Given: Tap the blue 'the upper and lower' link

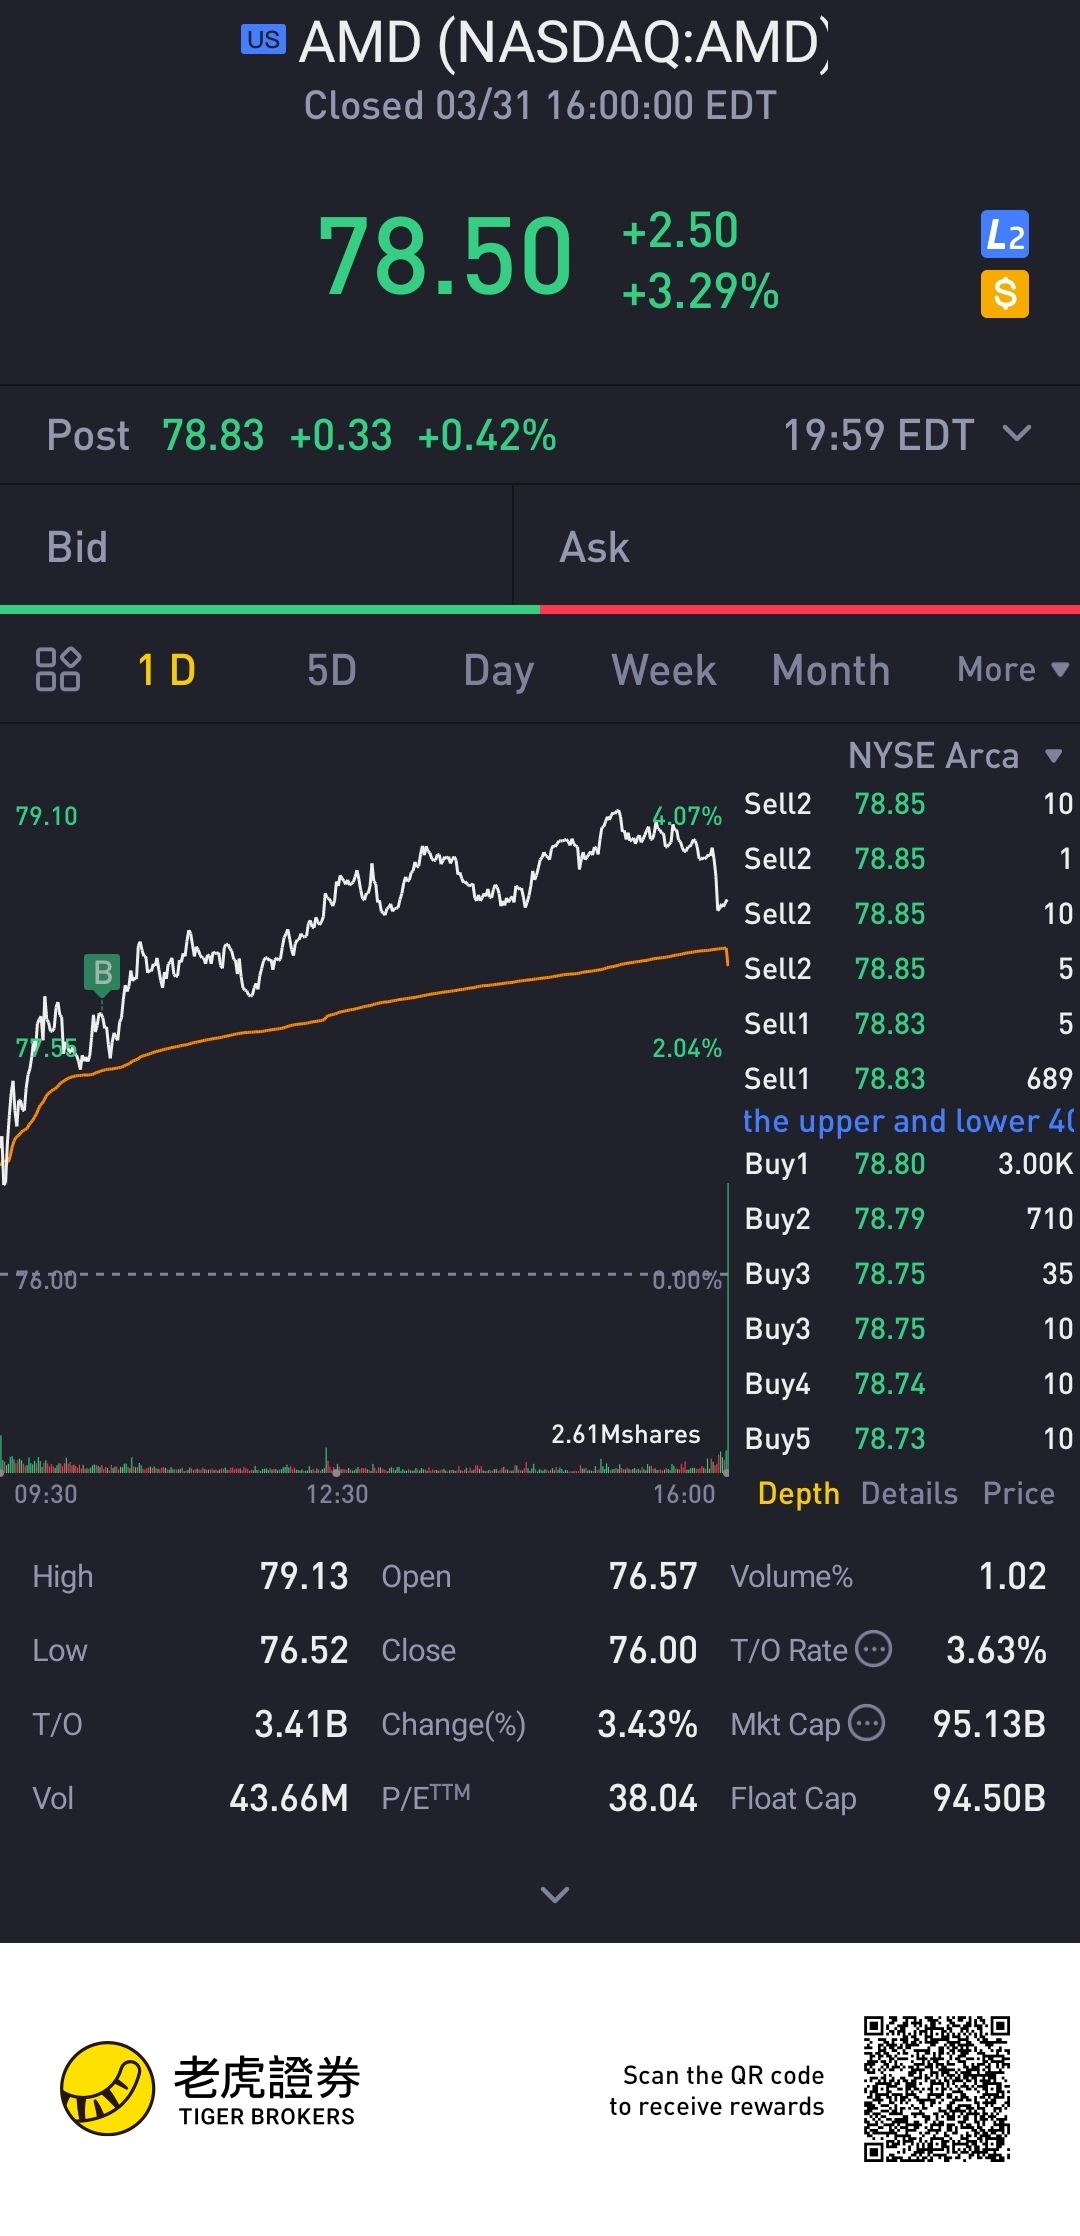Looking at the screenshot, I should [x=908, y=1121].
